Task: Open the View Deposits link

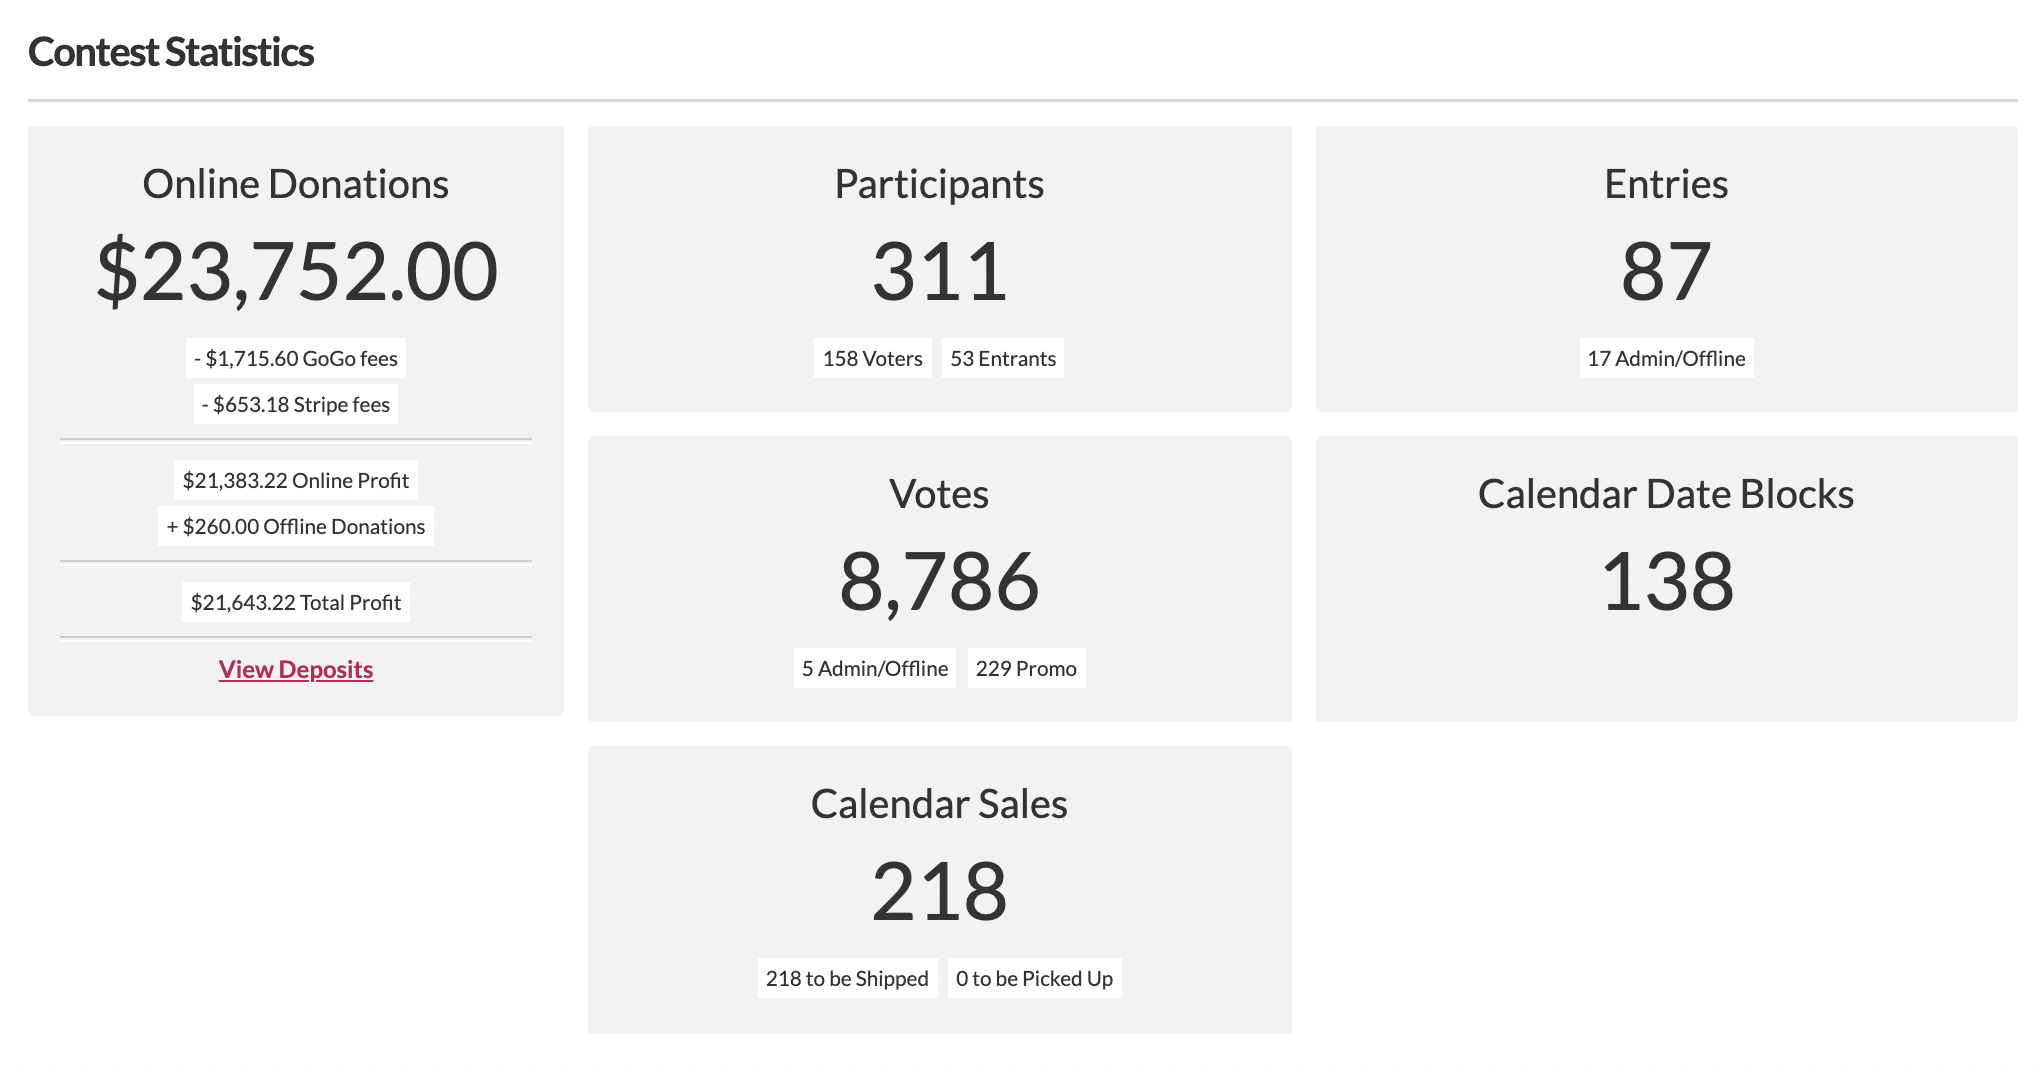Action: click(296, 669)
